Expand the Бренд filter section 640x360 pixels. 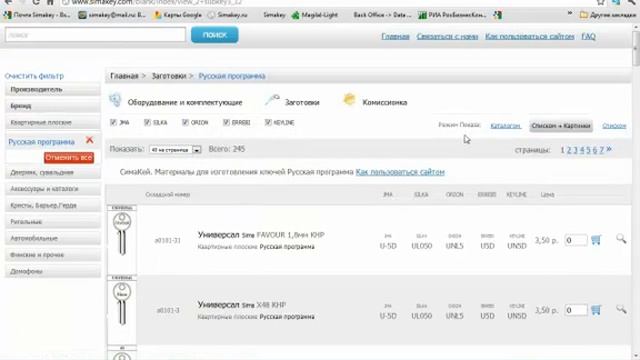pos(53,106)
